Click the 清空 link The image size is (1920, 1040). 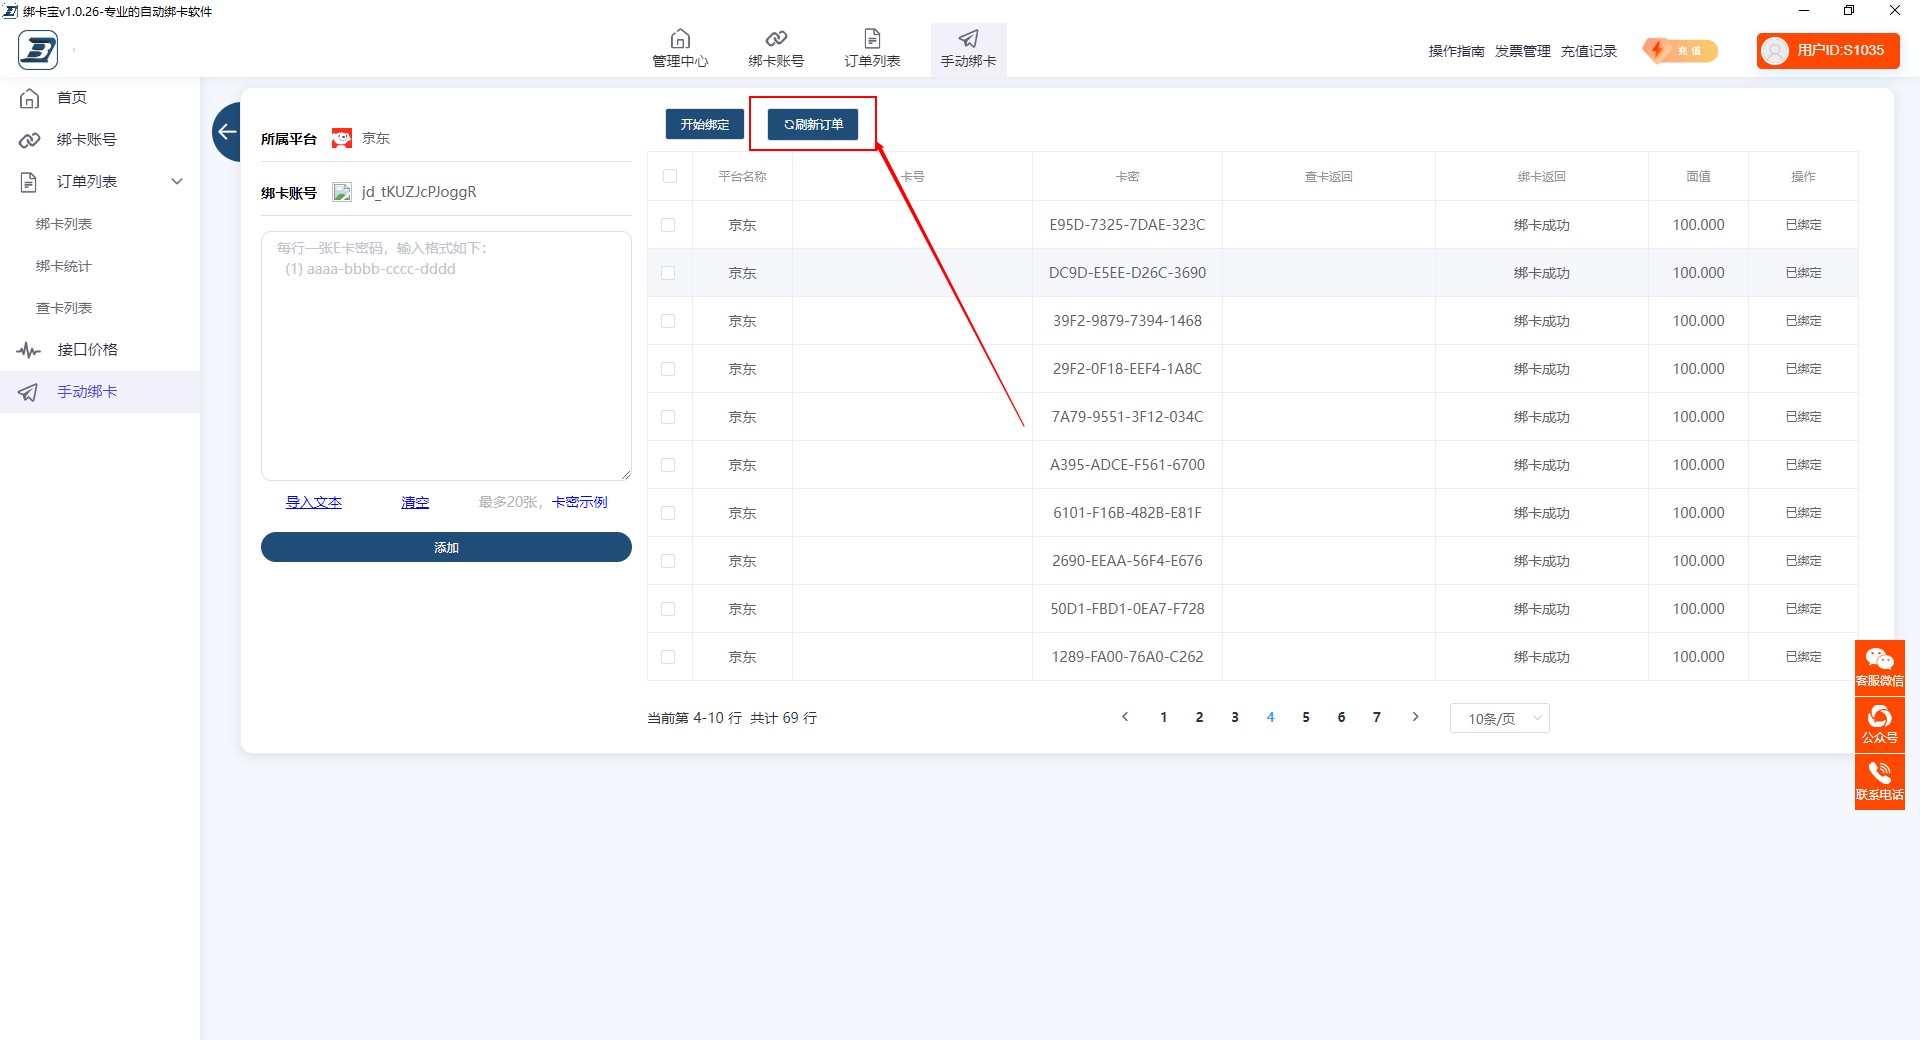[415, 502]
